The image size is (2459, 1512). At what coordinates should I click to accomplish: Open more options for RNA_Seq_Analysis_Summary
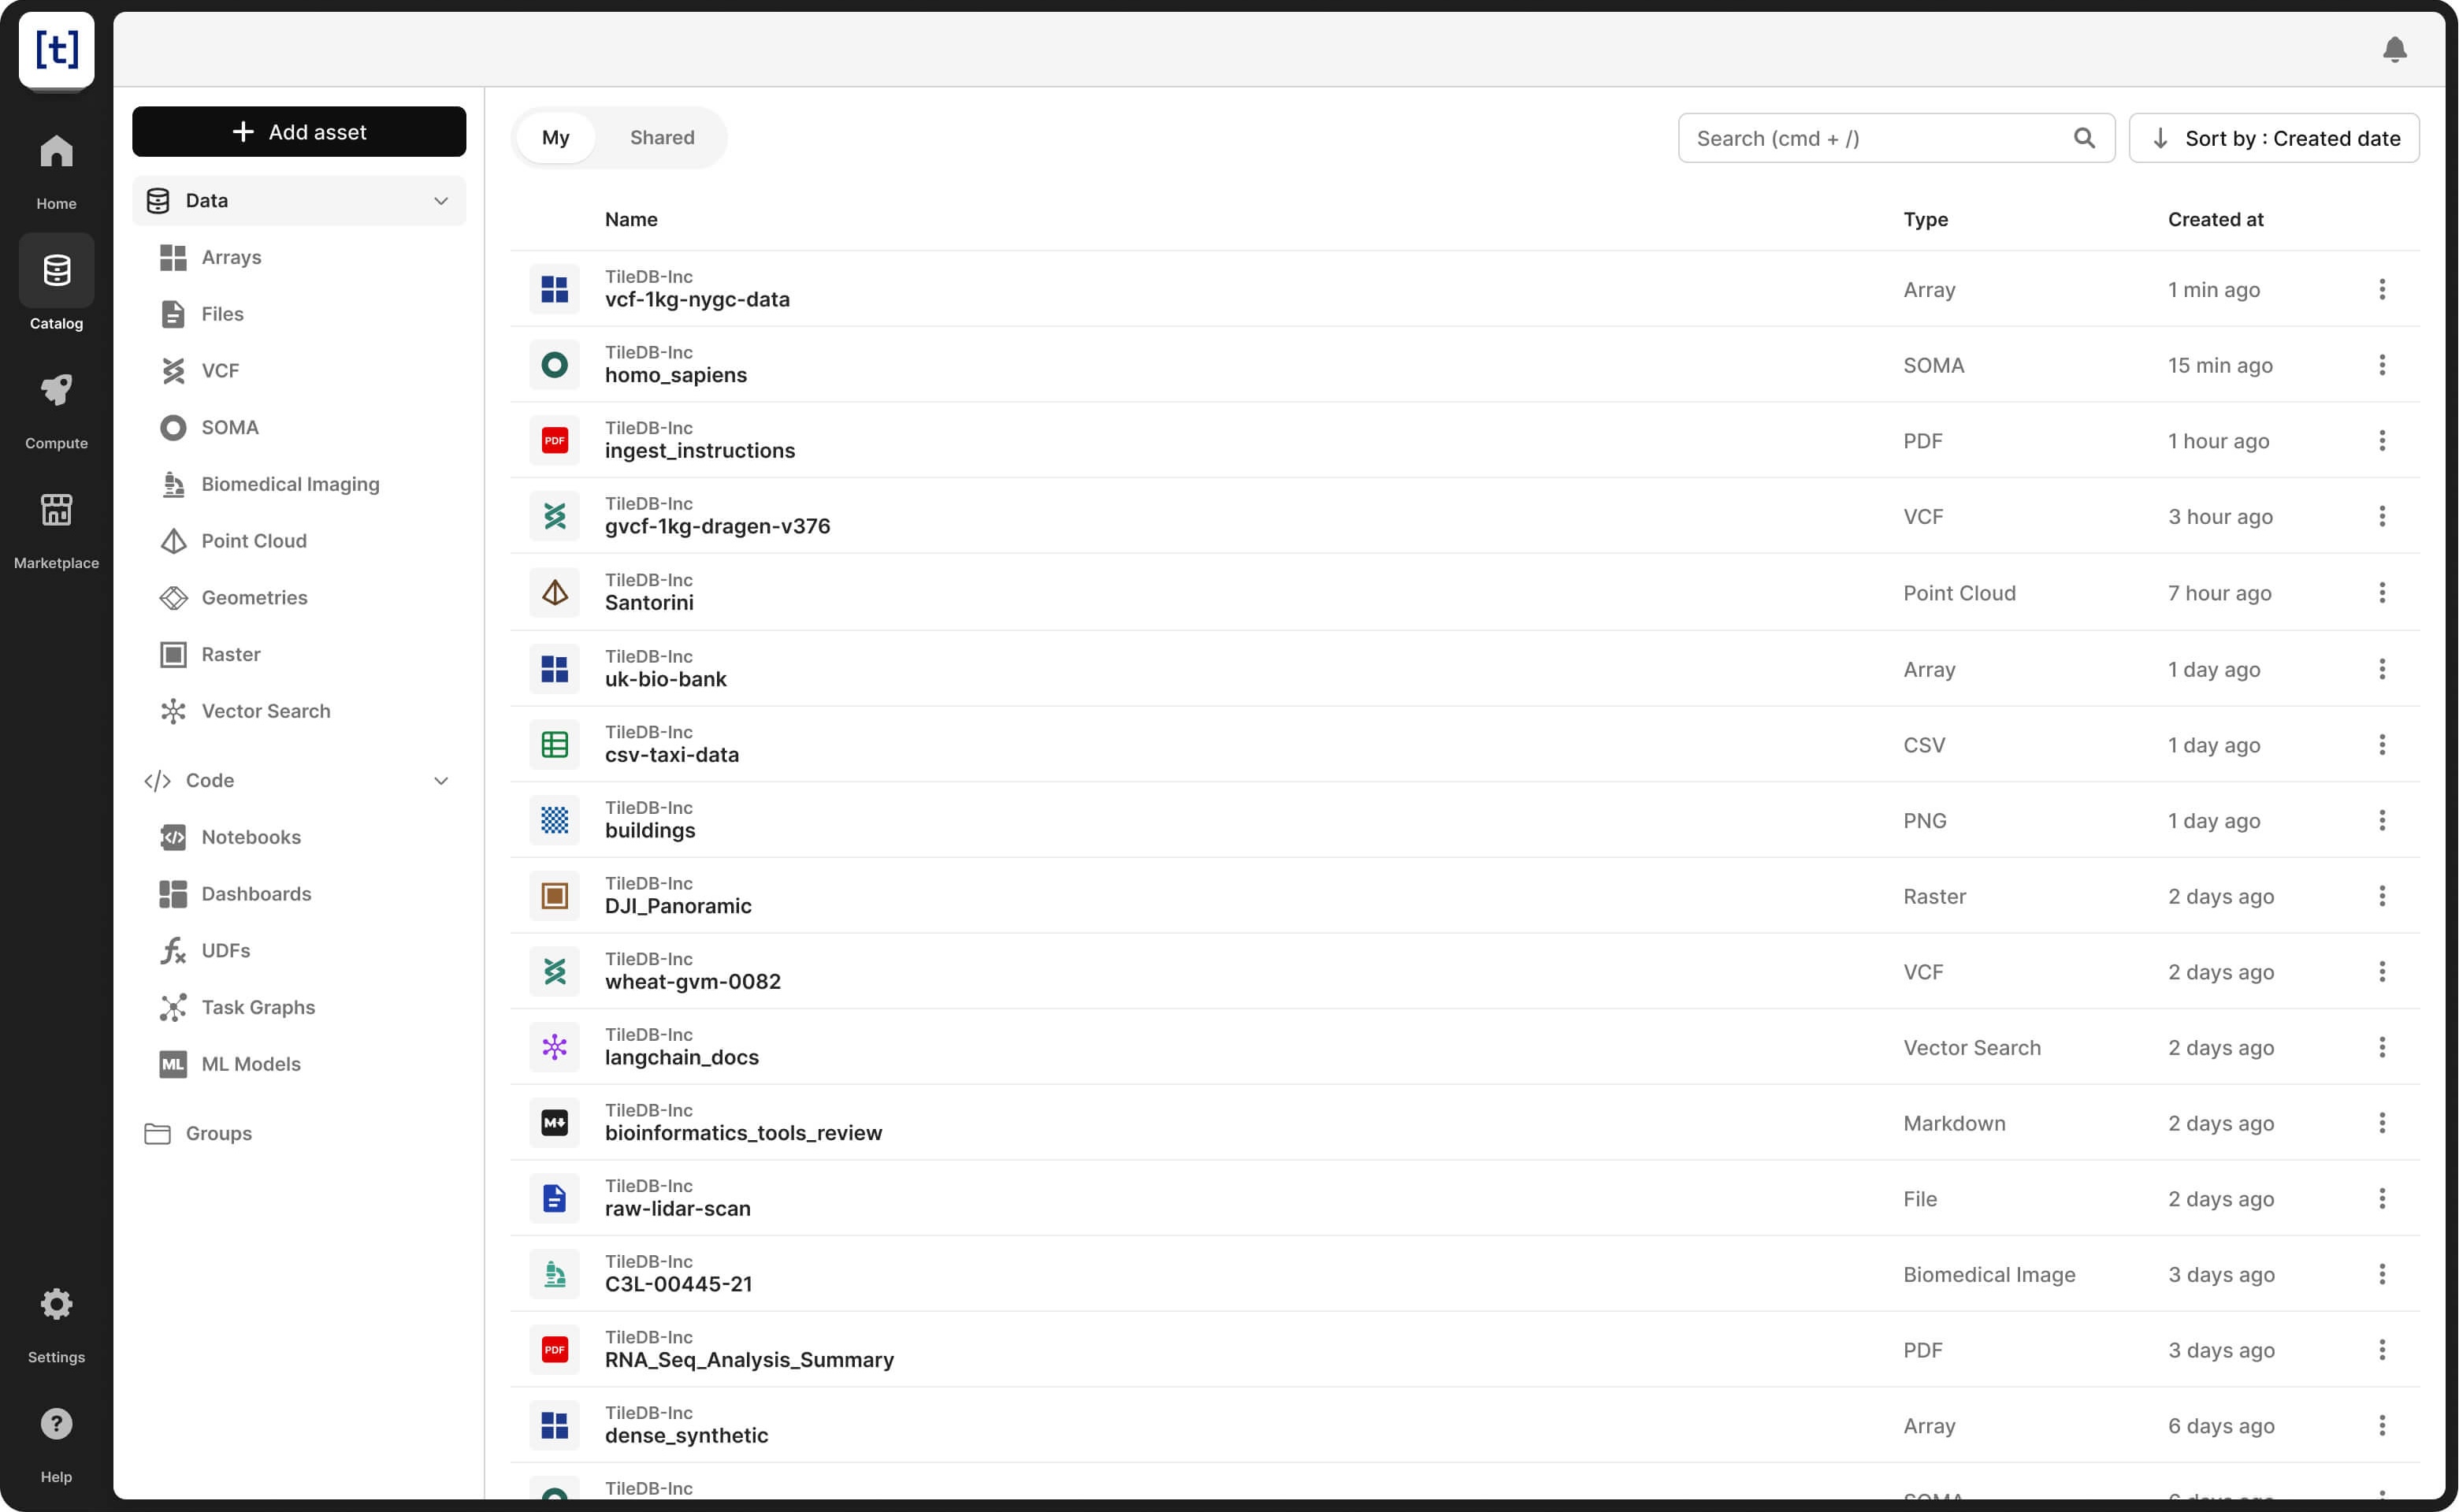(x=2382, y=1350)
